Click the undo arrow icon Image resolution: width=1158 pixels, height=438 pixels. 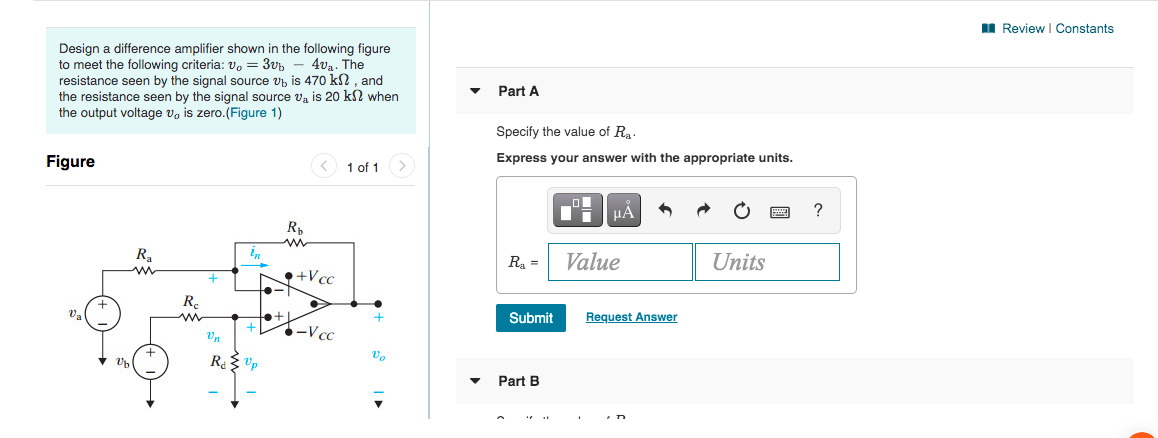(x=665, y=212)
